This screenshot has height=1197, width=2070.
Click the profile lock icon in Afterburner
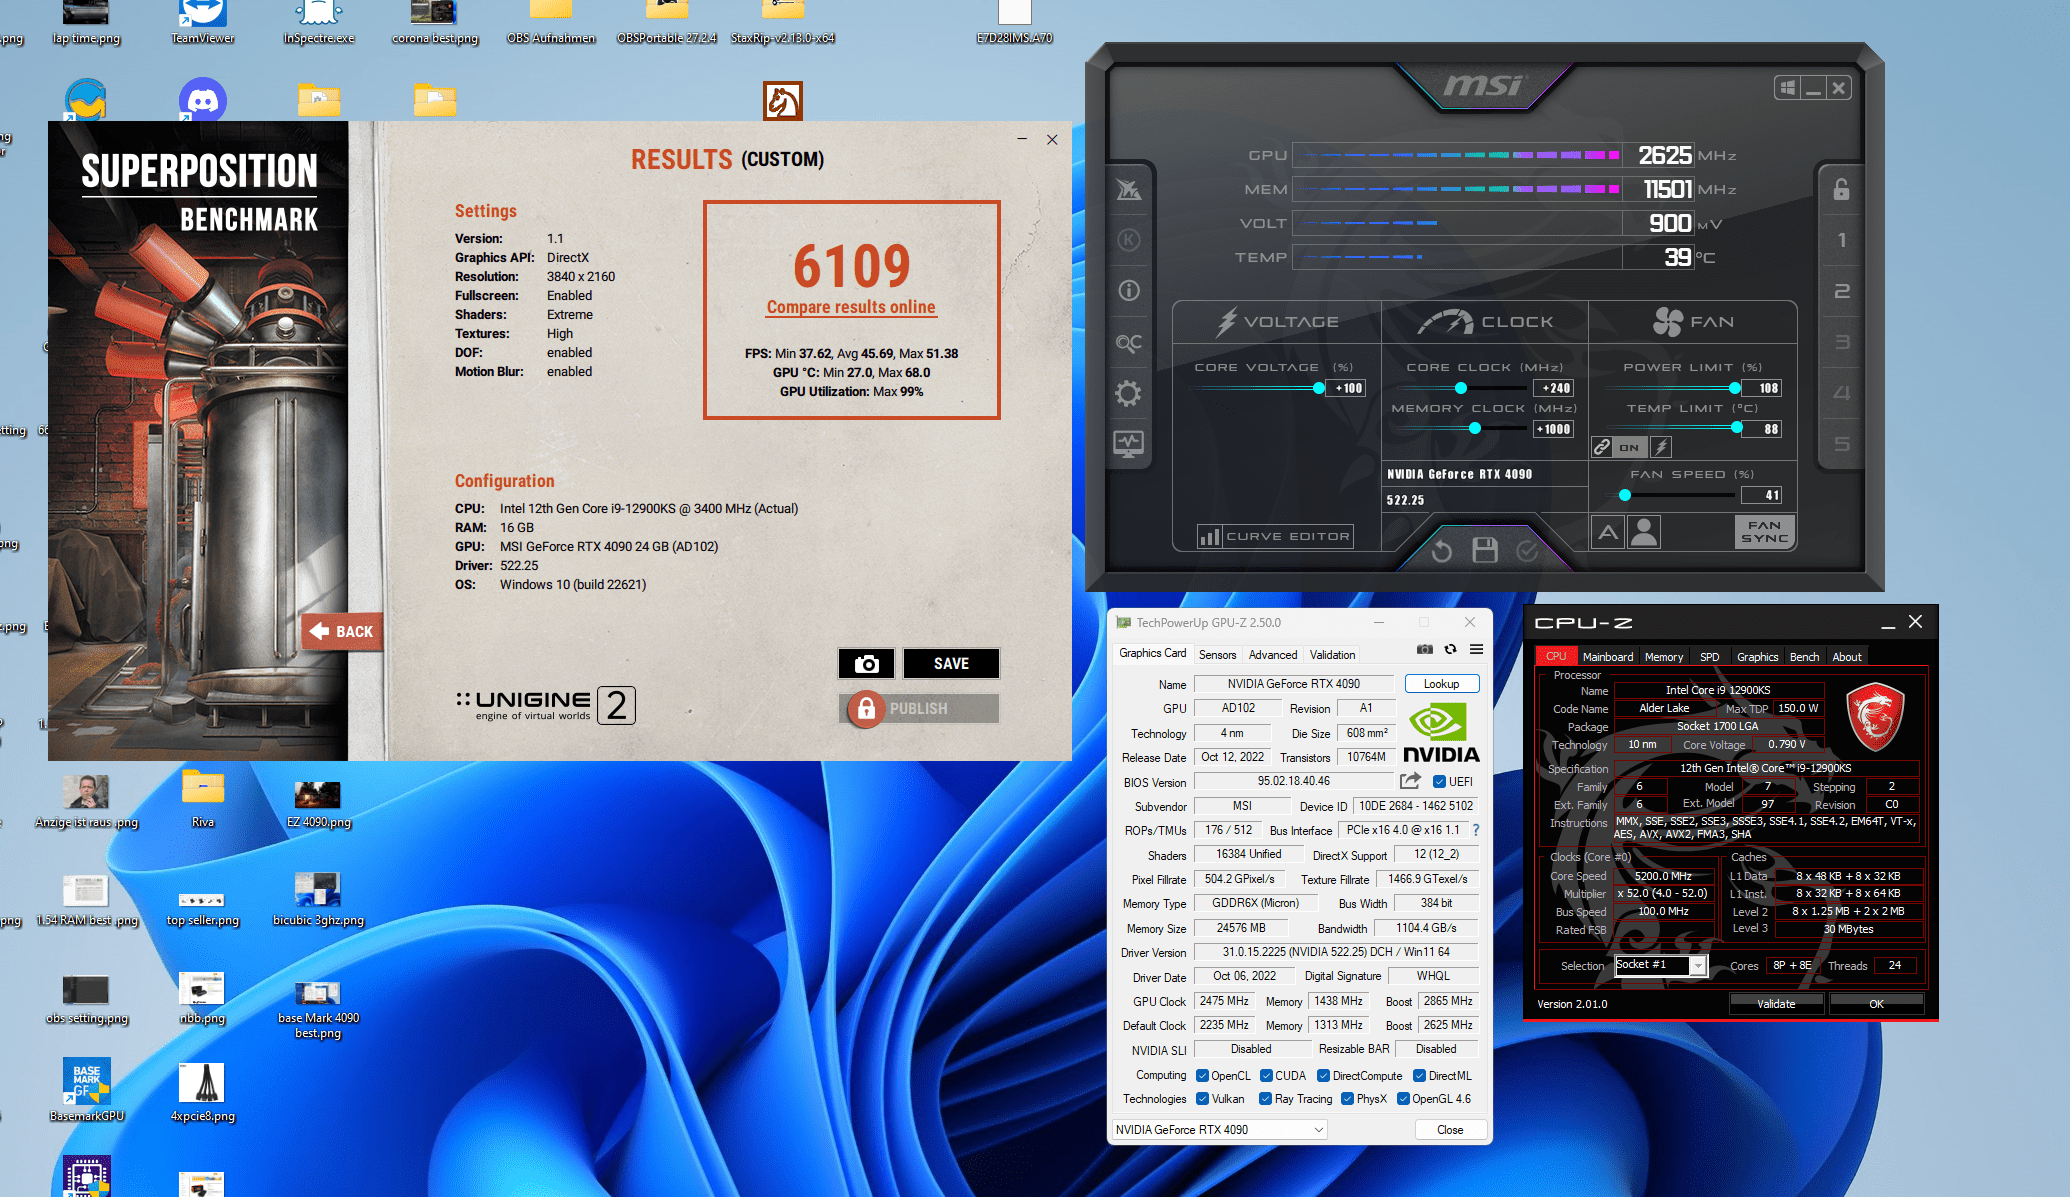pyautogui.click(x=1841, y=189)
